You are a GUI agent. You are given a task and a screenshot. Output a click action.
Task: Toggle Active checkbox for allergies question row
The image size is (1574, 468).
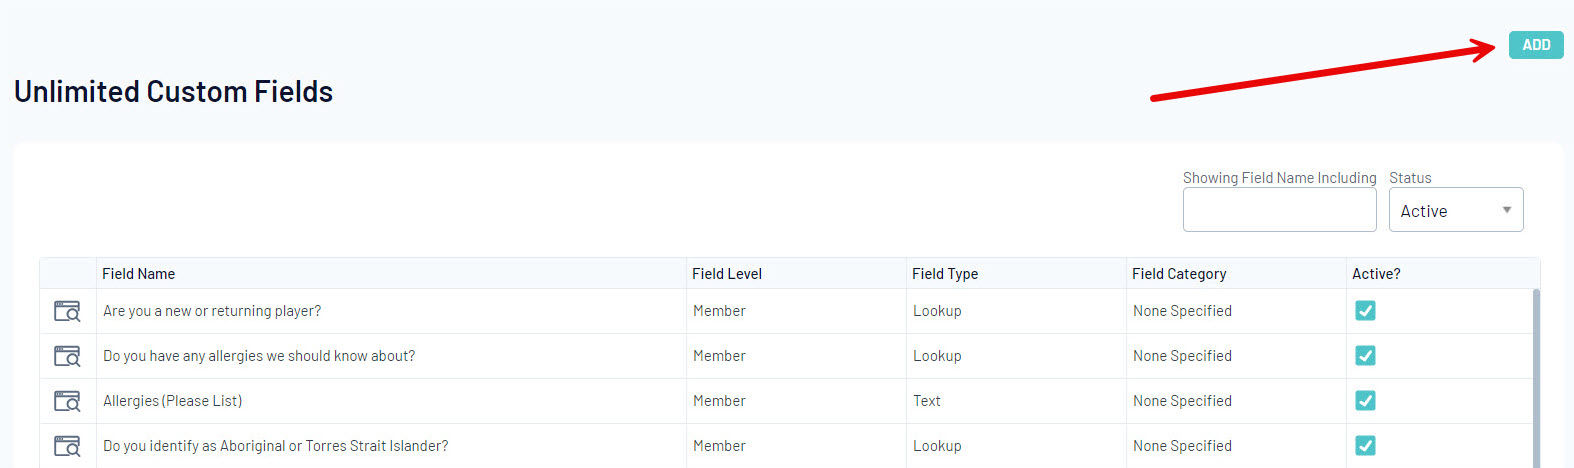[1365, 356]
